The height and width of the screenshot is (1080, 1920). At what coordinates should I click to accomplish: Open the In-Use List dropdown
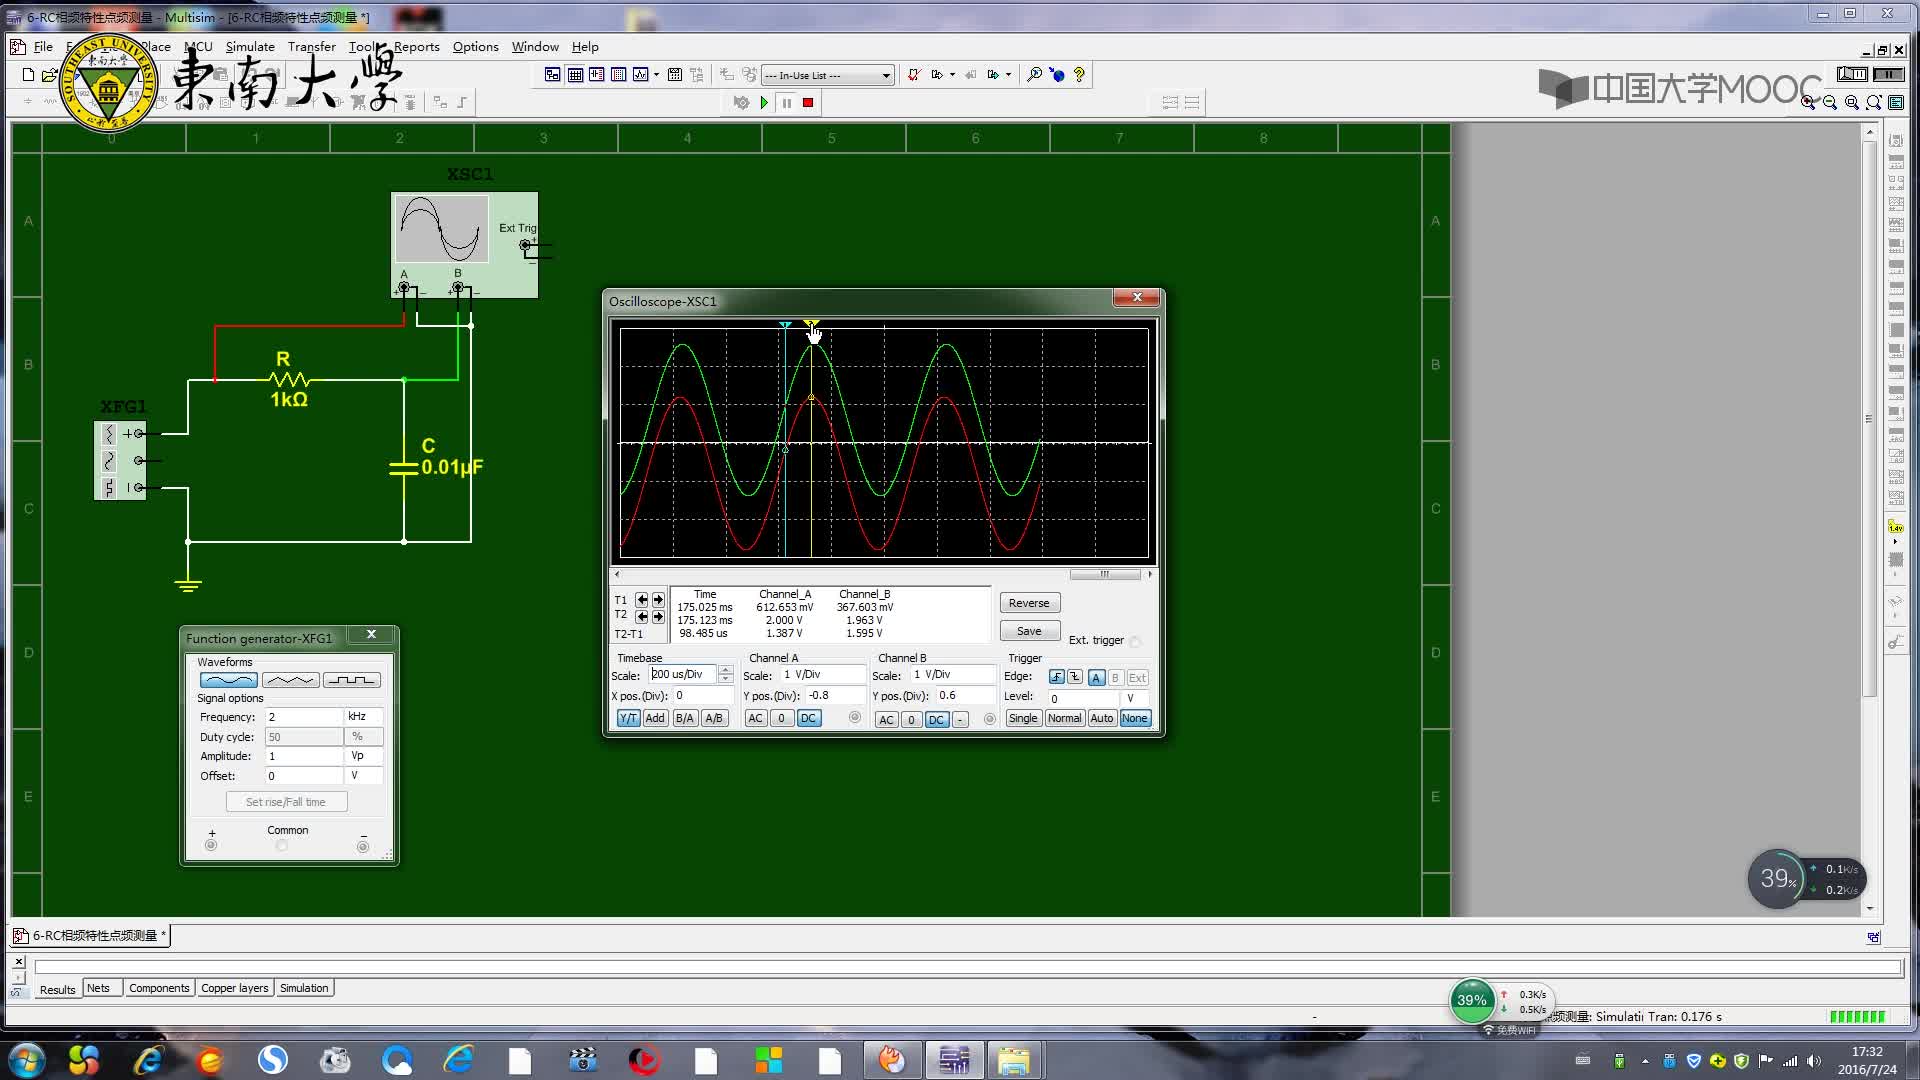885,76
